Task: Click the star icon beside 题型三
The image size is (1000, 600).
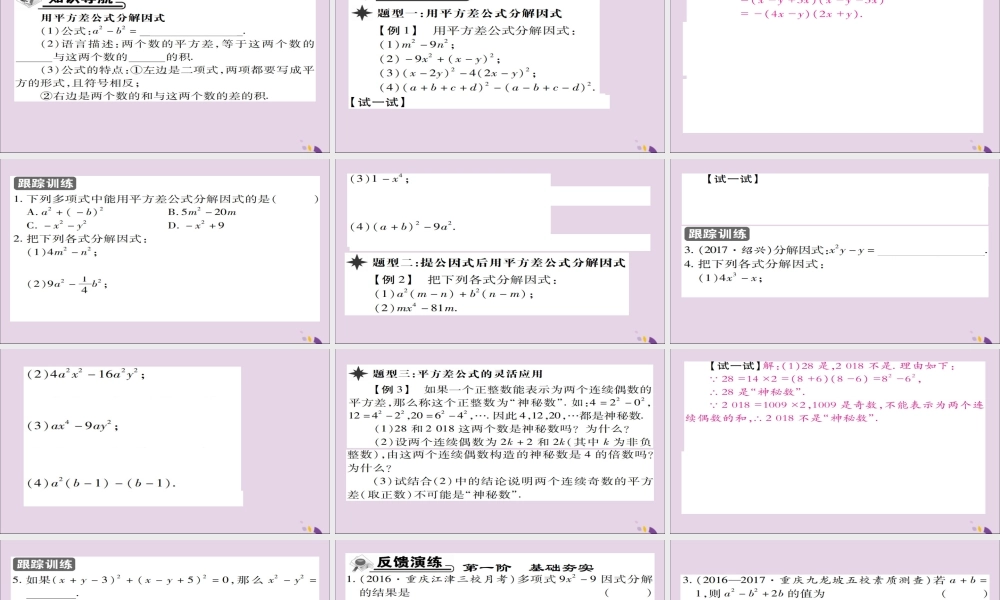Action: click(358, 374)
